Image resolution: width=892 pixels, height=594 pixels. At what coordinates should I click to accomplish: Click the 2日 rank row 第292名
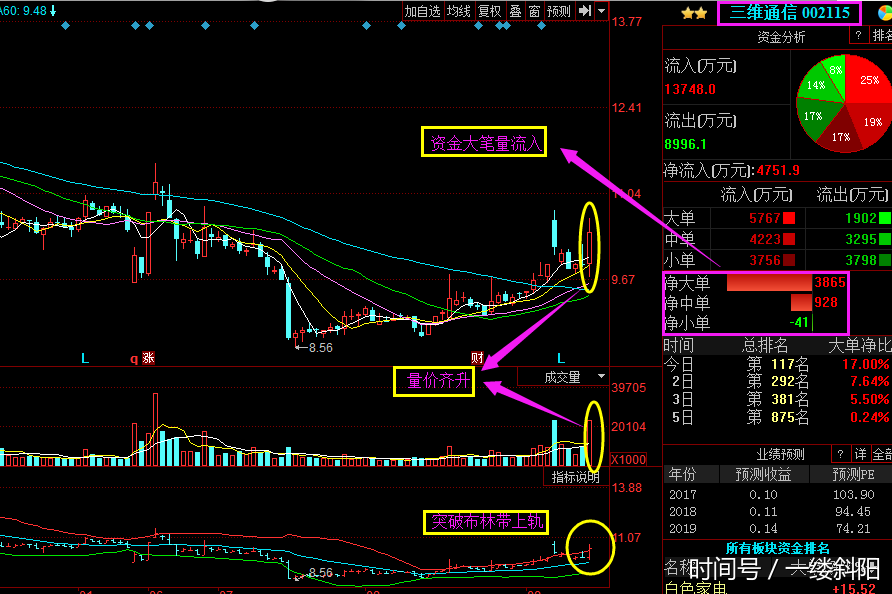777,381
